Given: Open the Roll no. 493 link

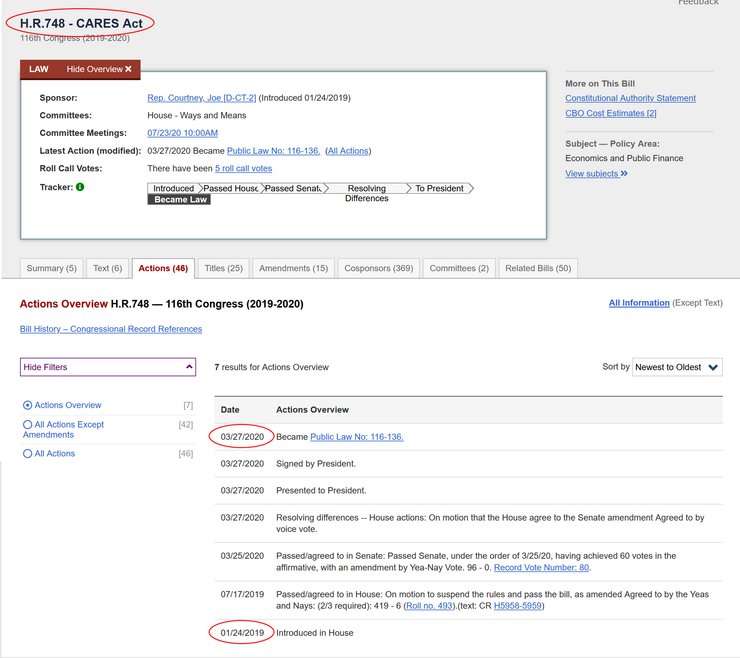Looking at the screenshot, I should tap(429, 606).
